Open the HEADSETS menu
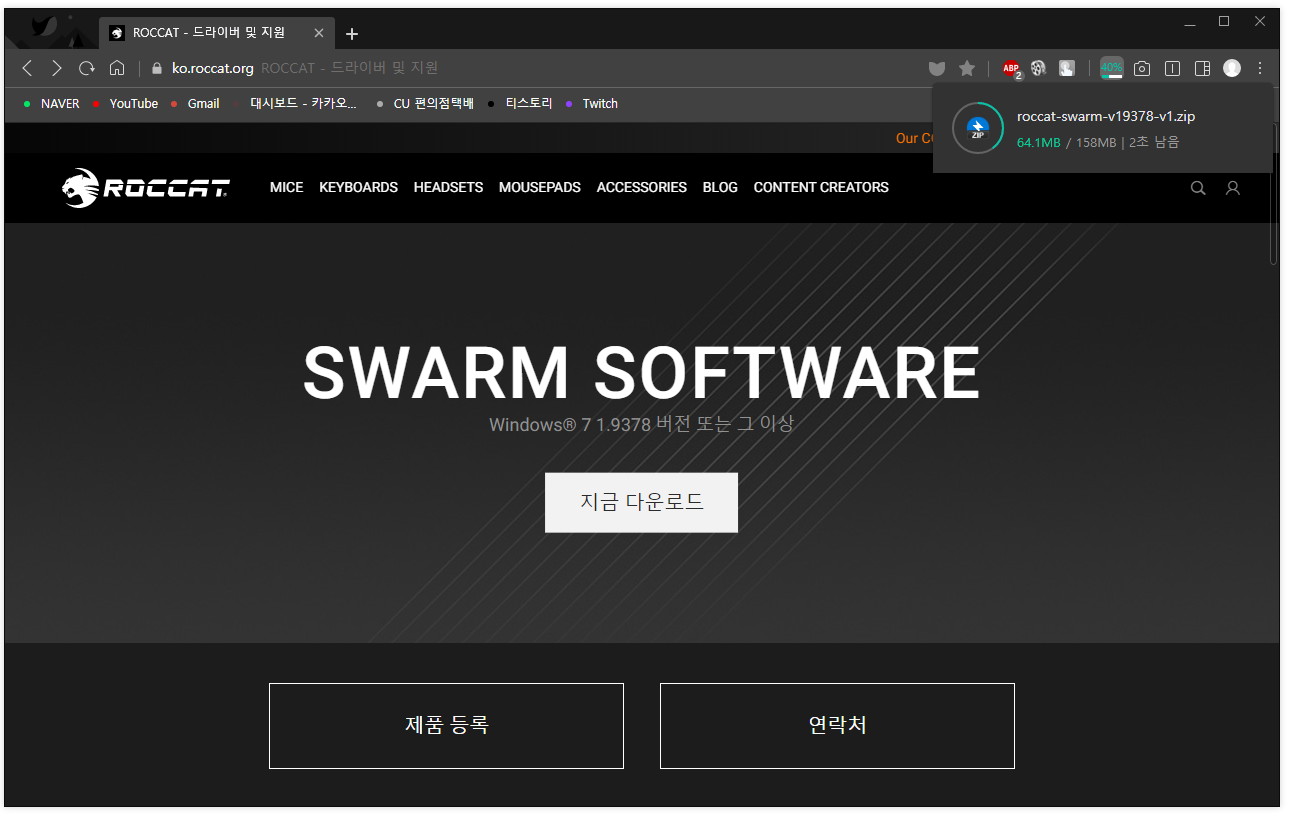Image resolution: width=1301 pixels, height=834 pixels. 448,187
